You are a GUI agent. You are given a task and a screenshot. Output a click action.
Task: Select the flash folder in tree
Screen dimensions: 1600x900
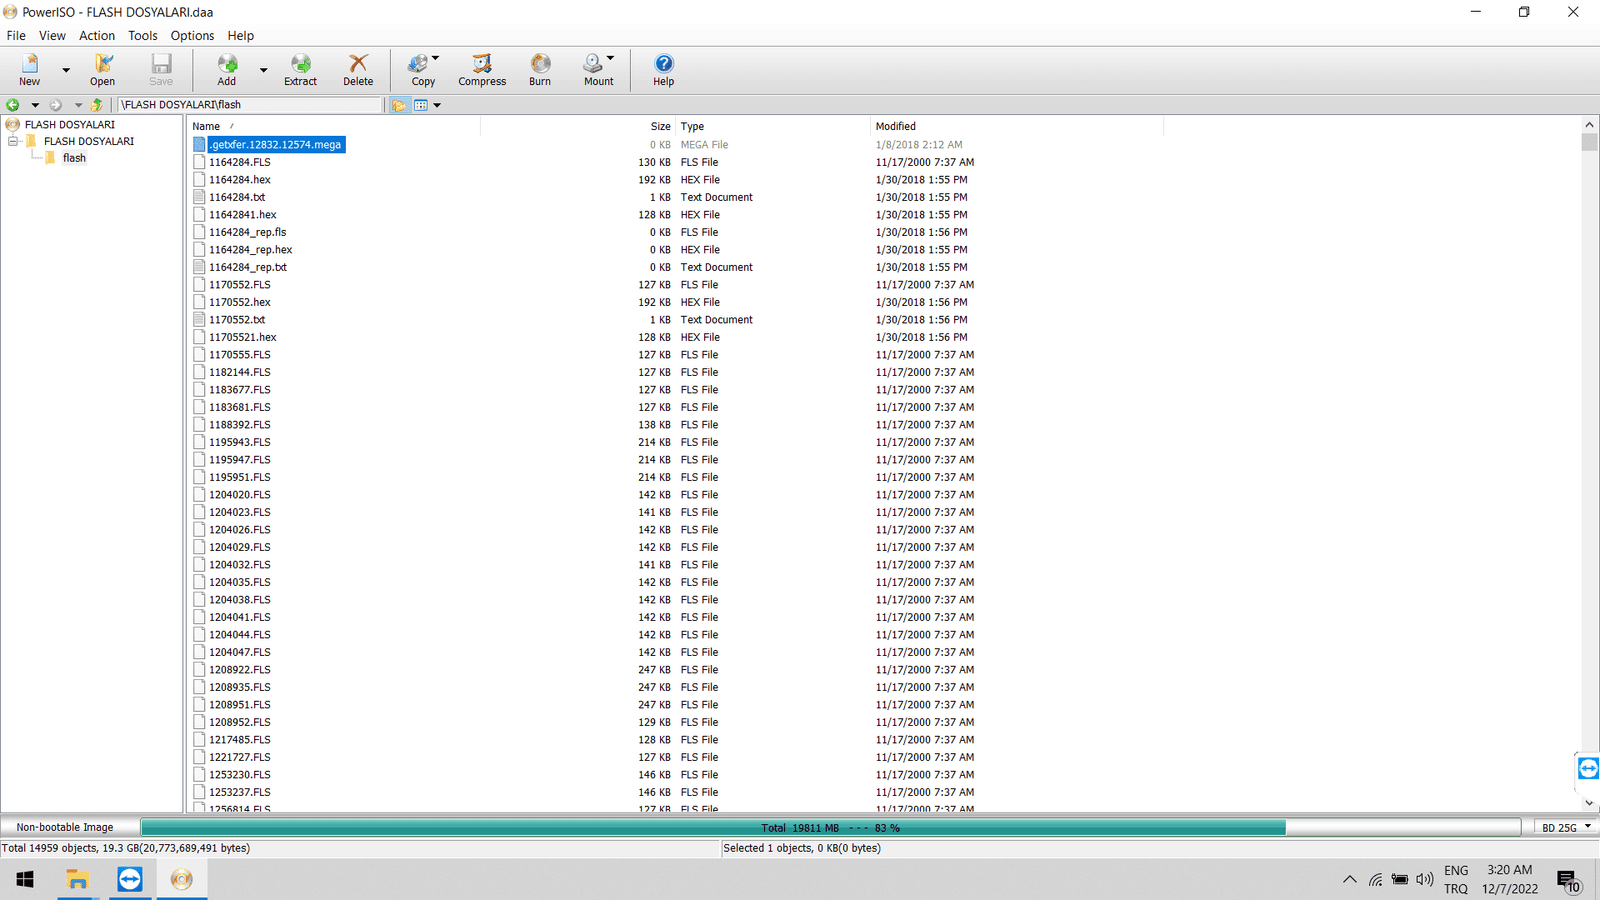[x=74, y=158]
